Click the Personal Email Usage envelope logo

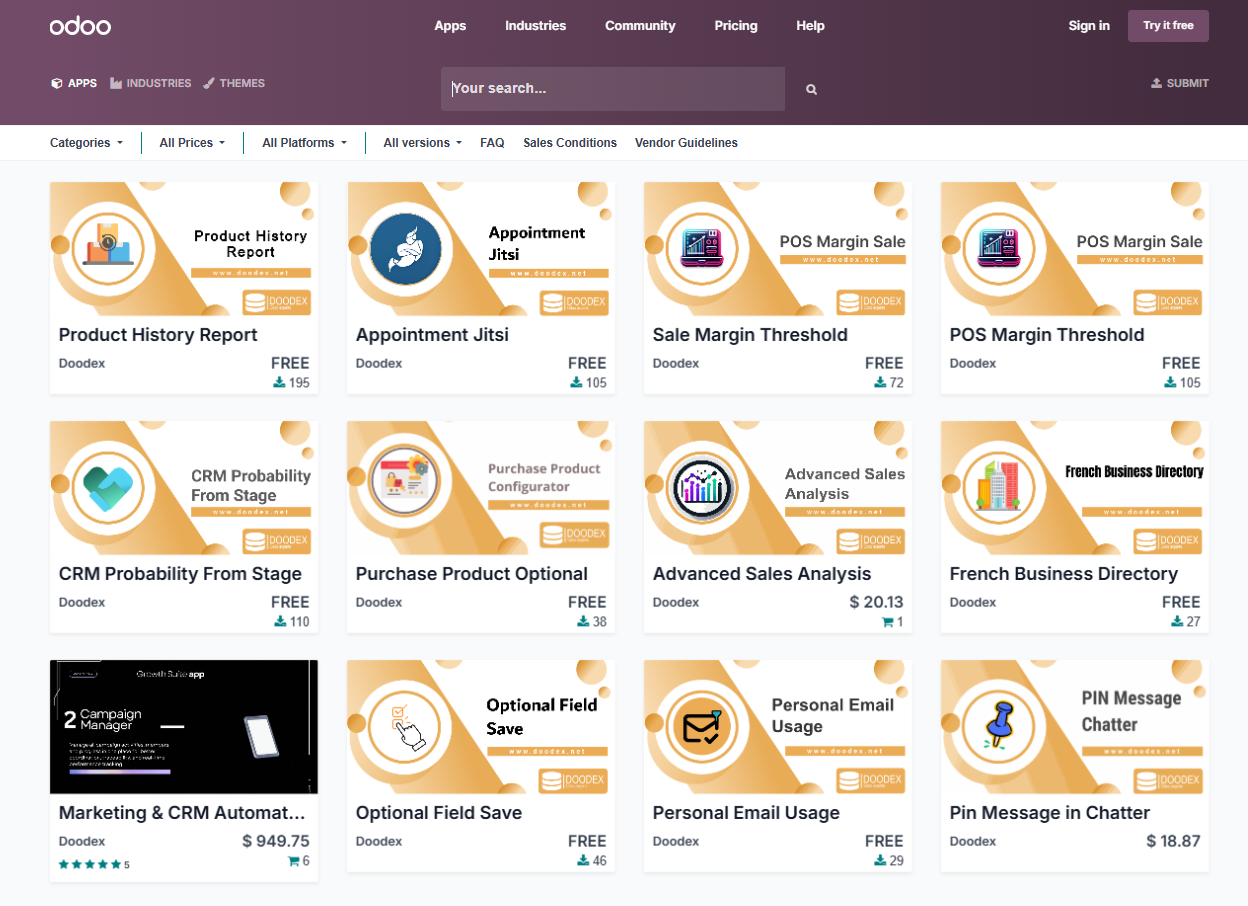[x=700, y=727]
